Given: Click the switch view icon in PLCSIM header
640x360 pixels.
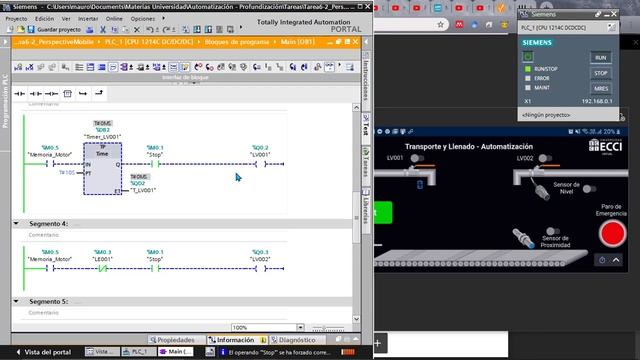Looking at the screenshot, I should coord(611,27).
